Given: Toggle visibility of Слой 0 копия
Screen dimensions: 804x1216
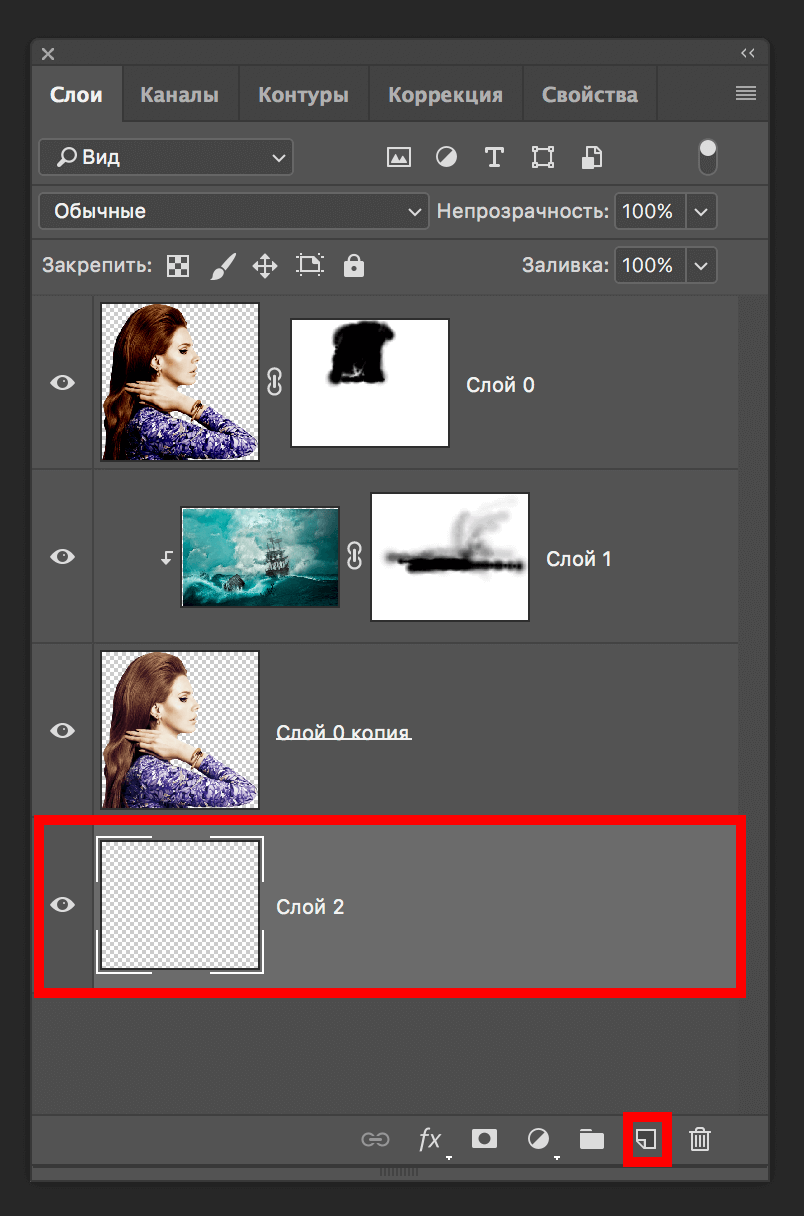Looking at the screenshot, I should pyautogui.click(x=63, y=731).
